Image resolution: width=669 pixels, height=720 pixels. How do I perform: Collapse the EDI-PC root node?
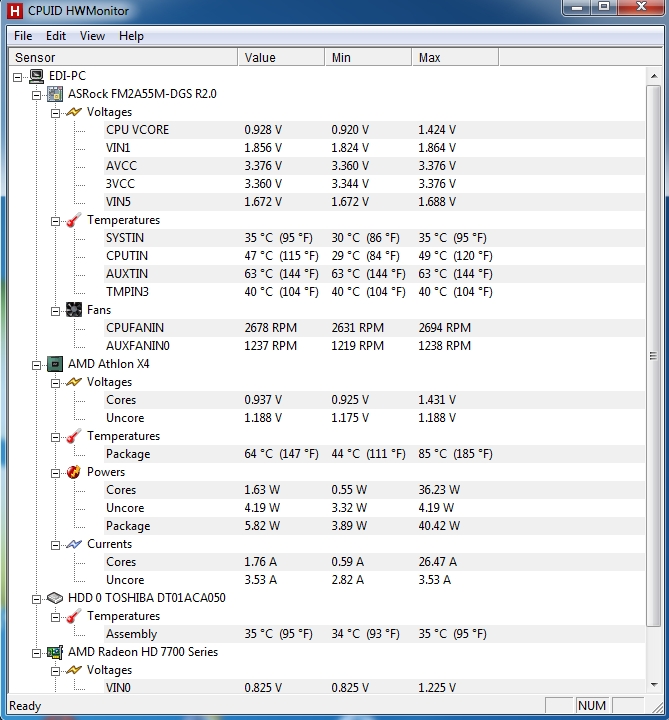[x=18, y=76]
